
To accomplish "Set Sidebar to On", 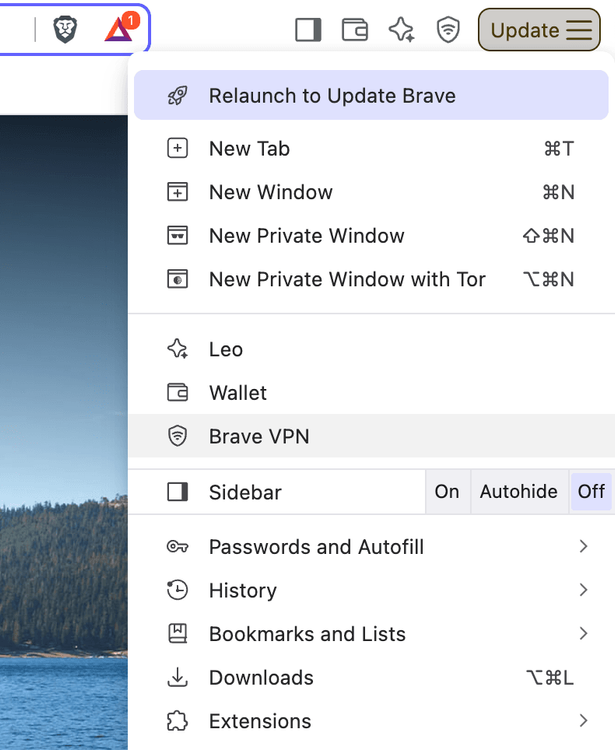I will click(x=447, y=492).
